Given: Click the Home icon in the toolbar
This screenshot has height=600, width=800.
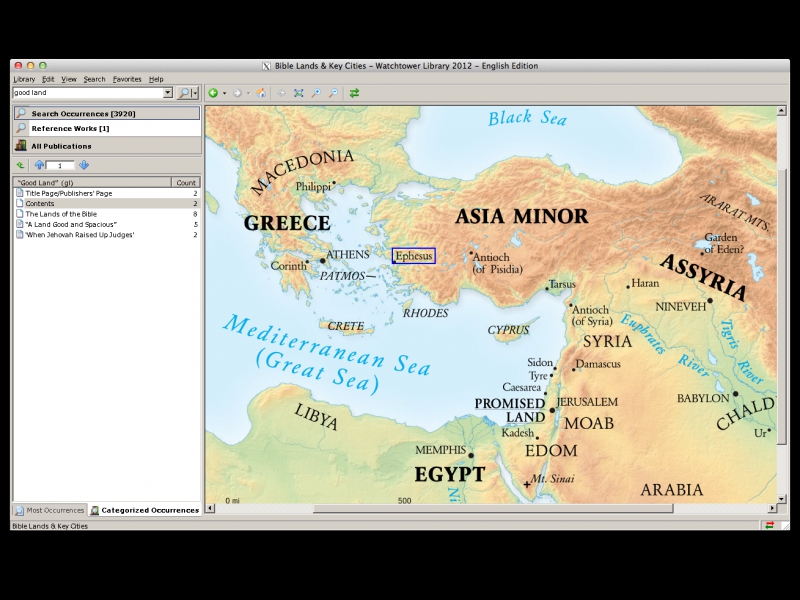Looking at the screenshot, I should (x=261, y=93).
